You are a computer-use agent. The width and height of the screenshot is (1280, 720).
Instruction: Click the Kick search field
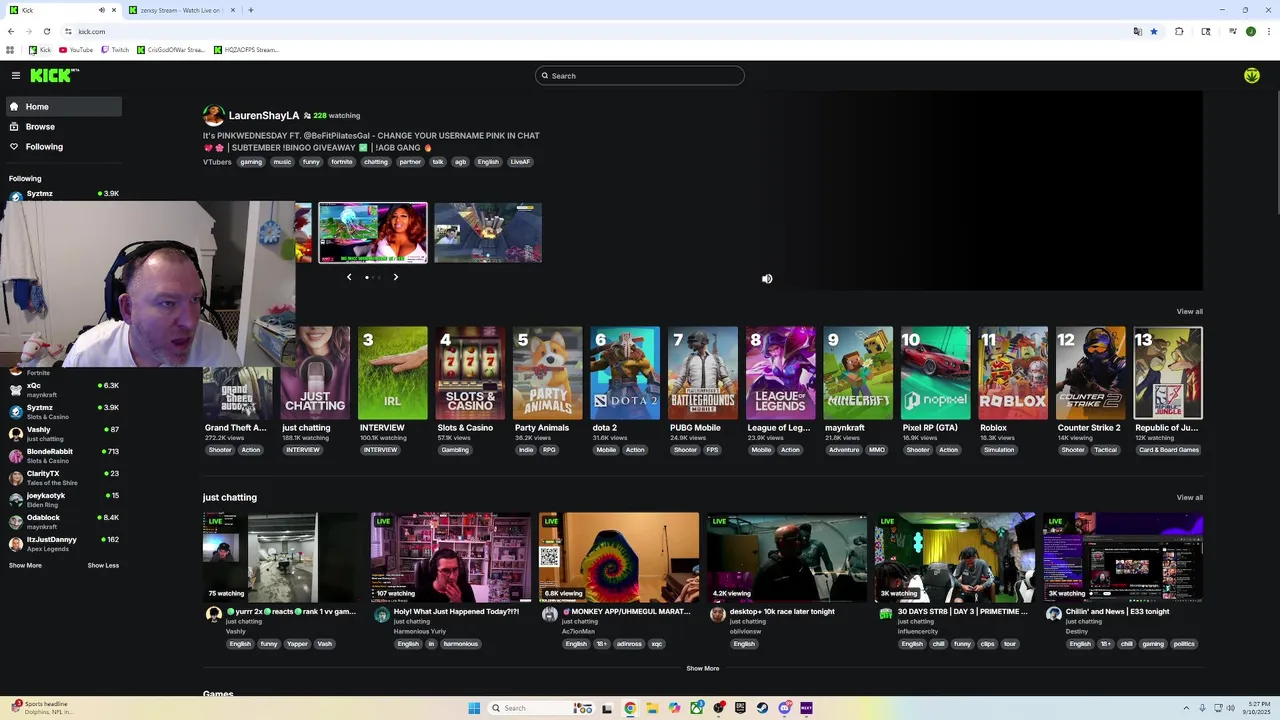point(640,76)
